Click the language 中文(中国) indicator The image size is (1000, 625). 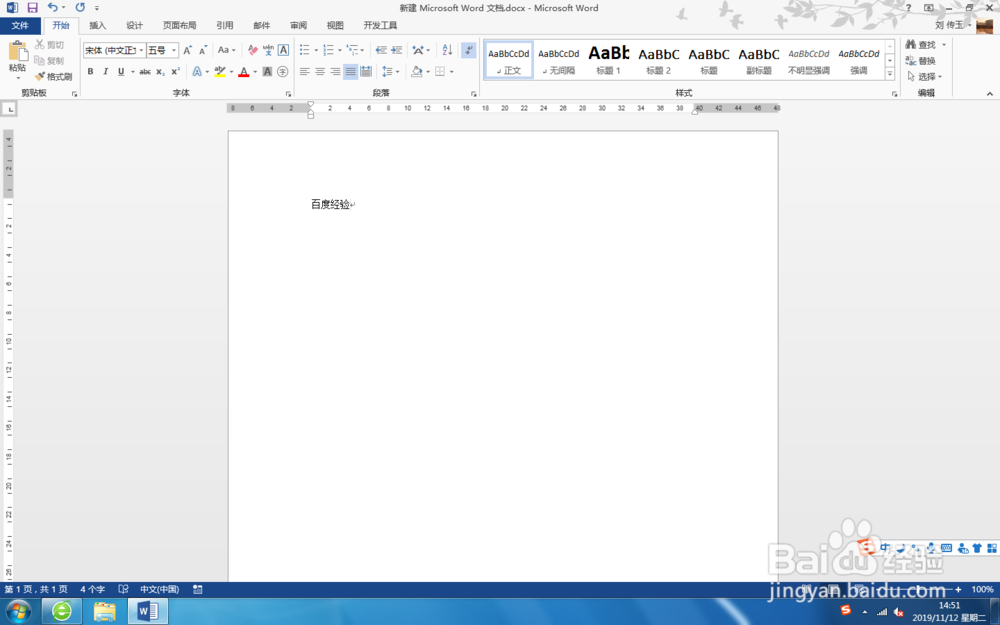[159, 589]
